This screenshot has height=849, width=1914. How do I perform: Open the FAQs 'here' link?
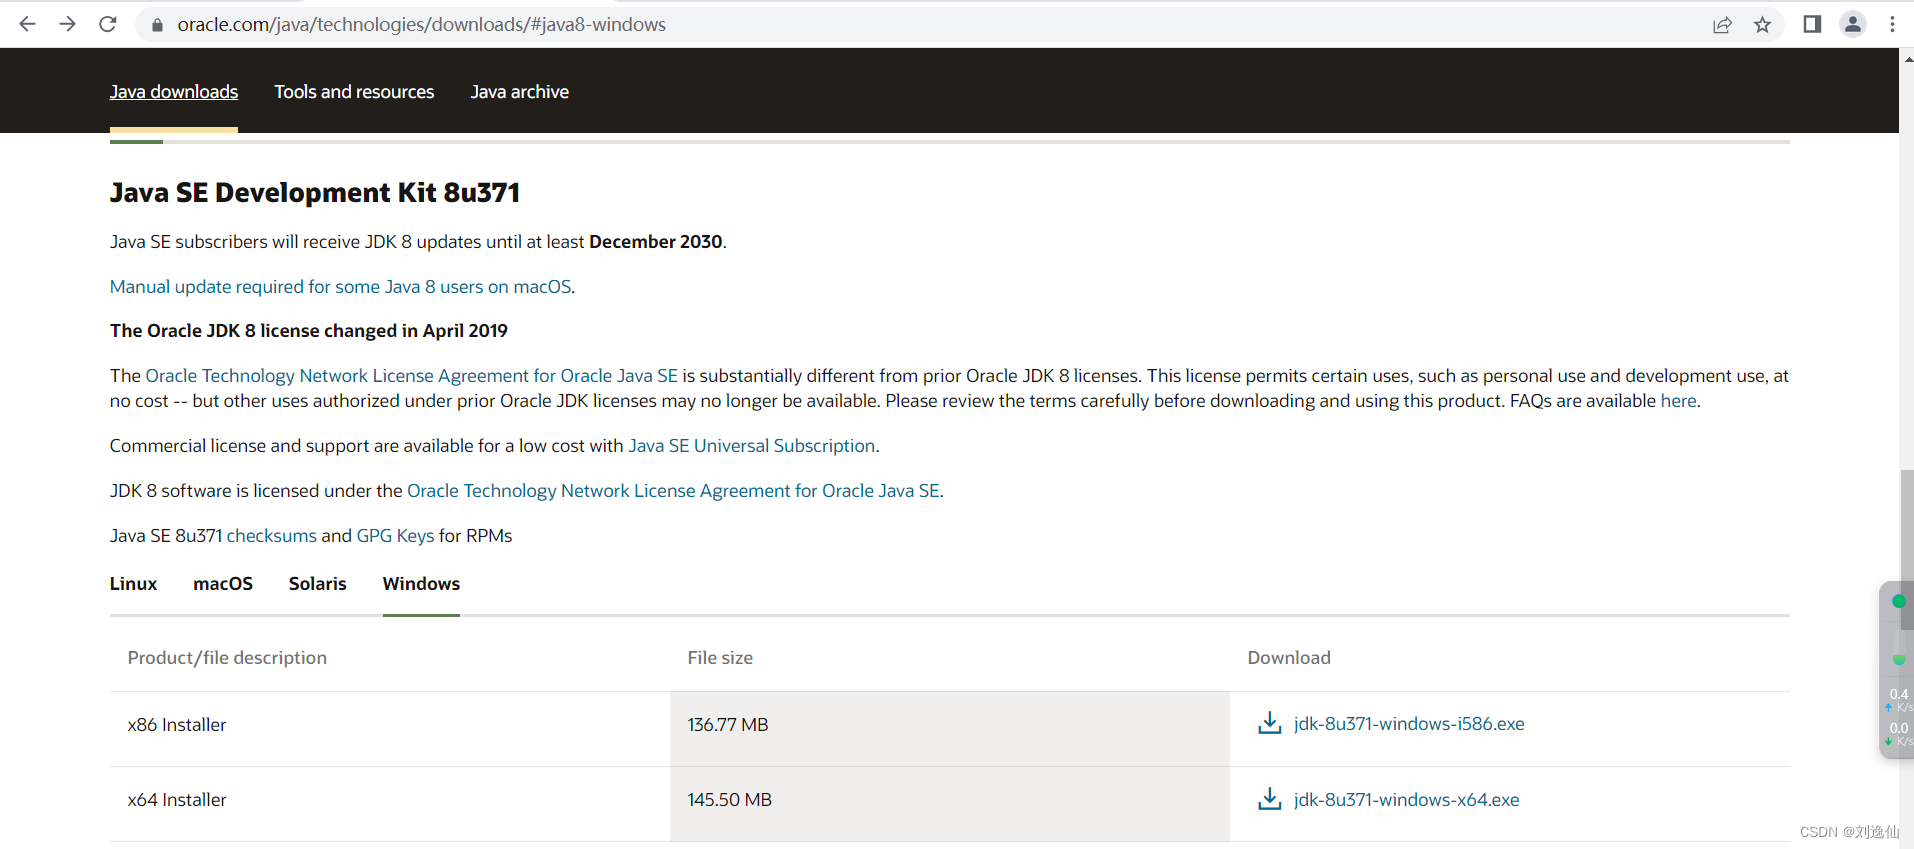click(1678, 401)
